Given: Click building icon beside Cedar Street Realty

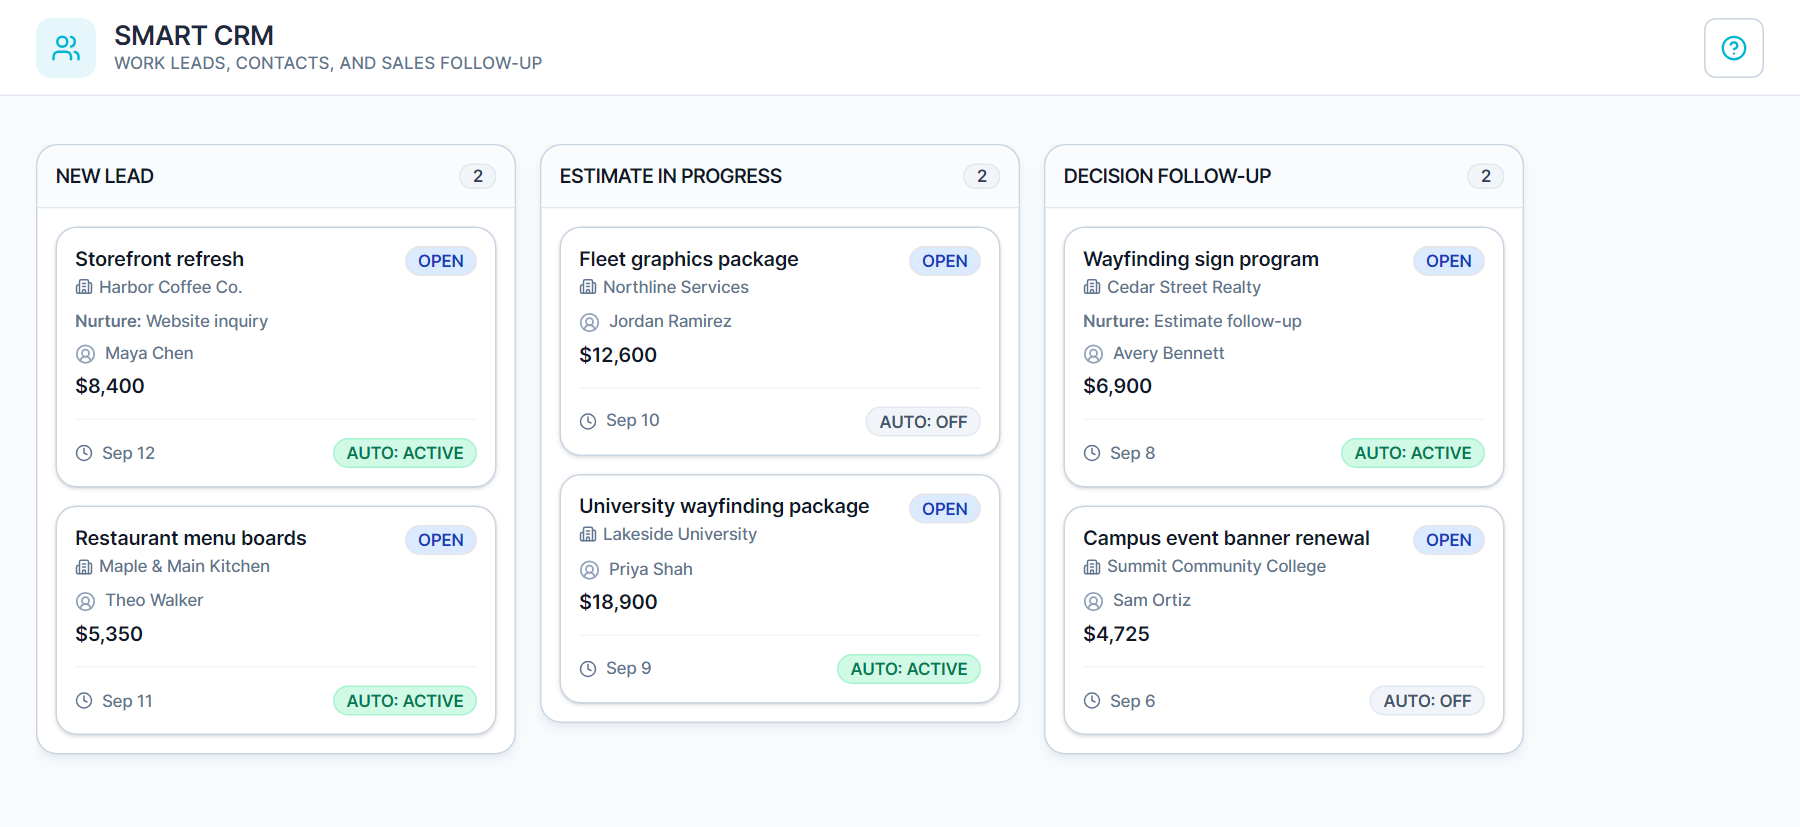Looking at the screenshot, I should 1092,287.
